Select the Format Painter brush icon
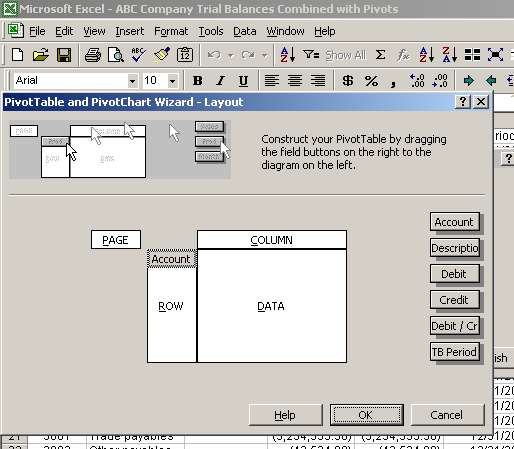Screen dimensions: 514x449 [x=162, y=55]
